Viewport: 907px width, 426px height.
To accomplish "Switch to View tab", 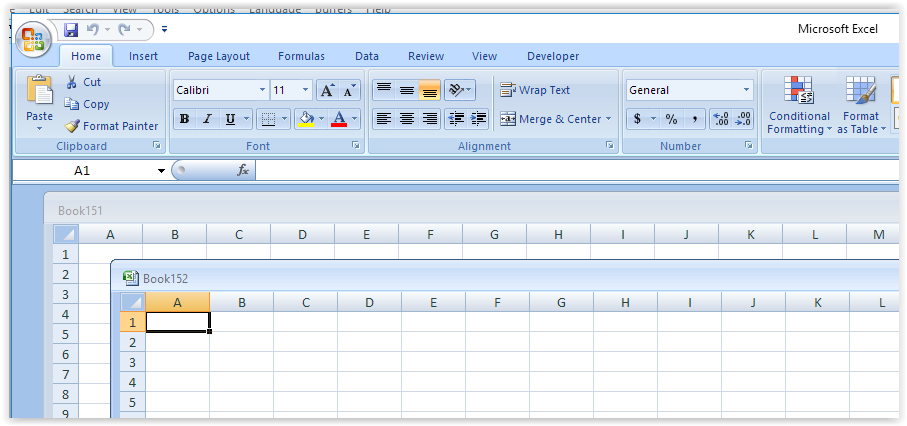I will (484, 56).
